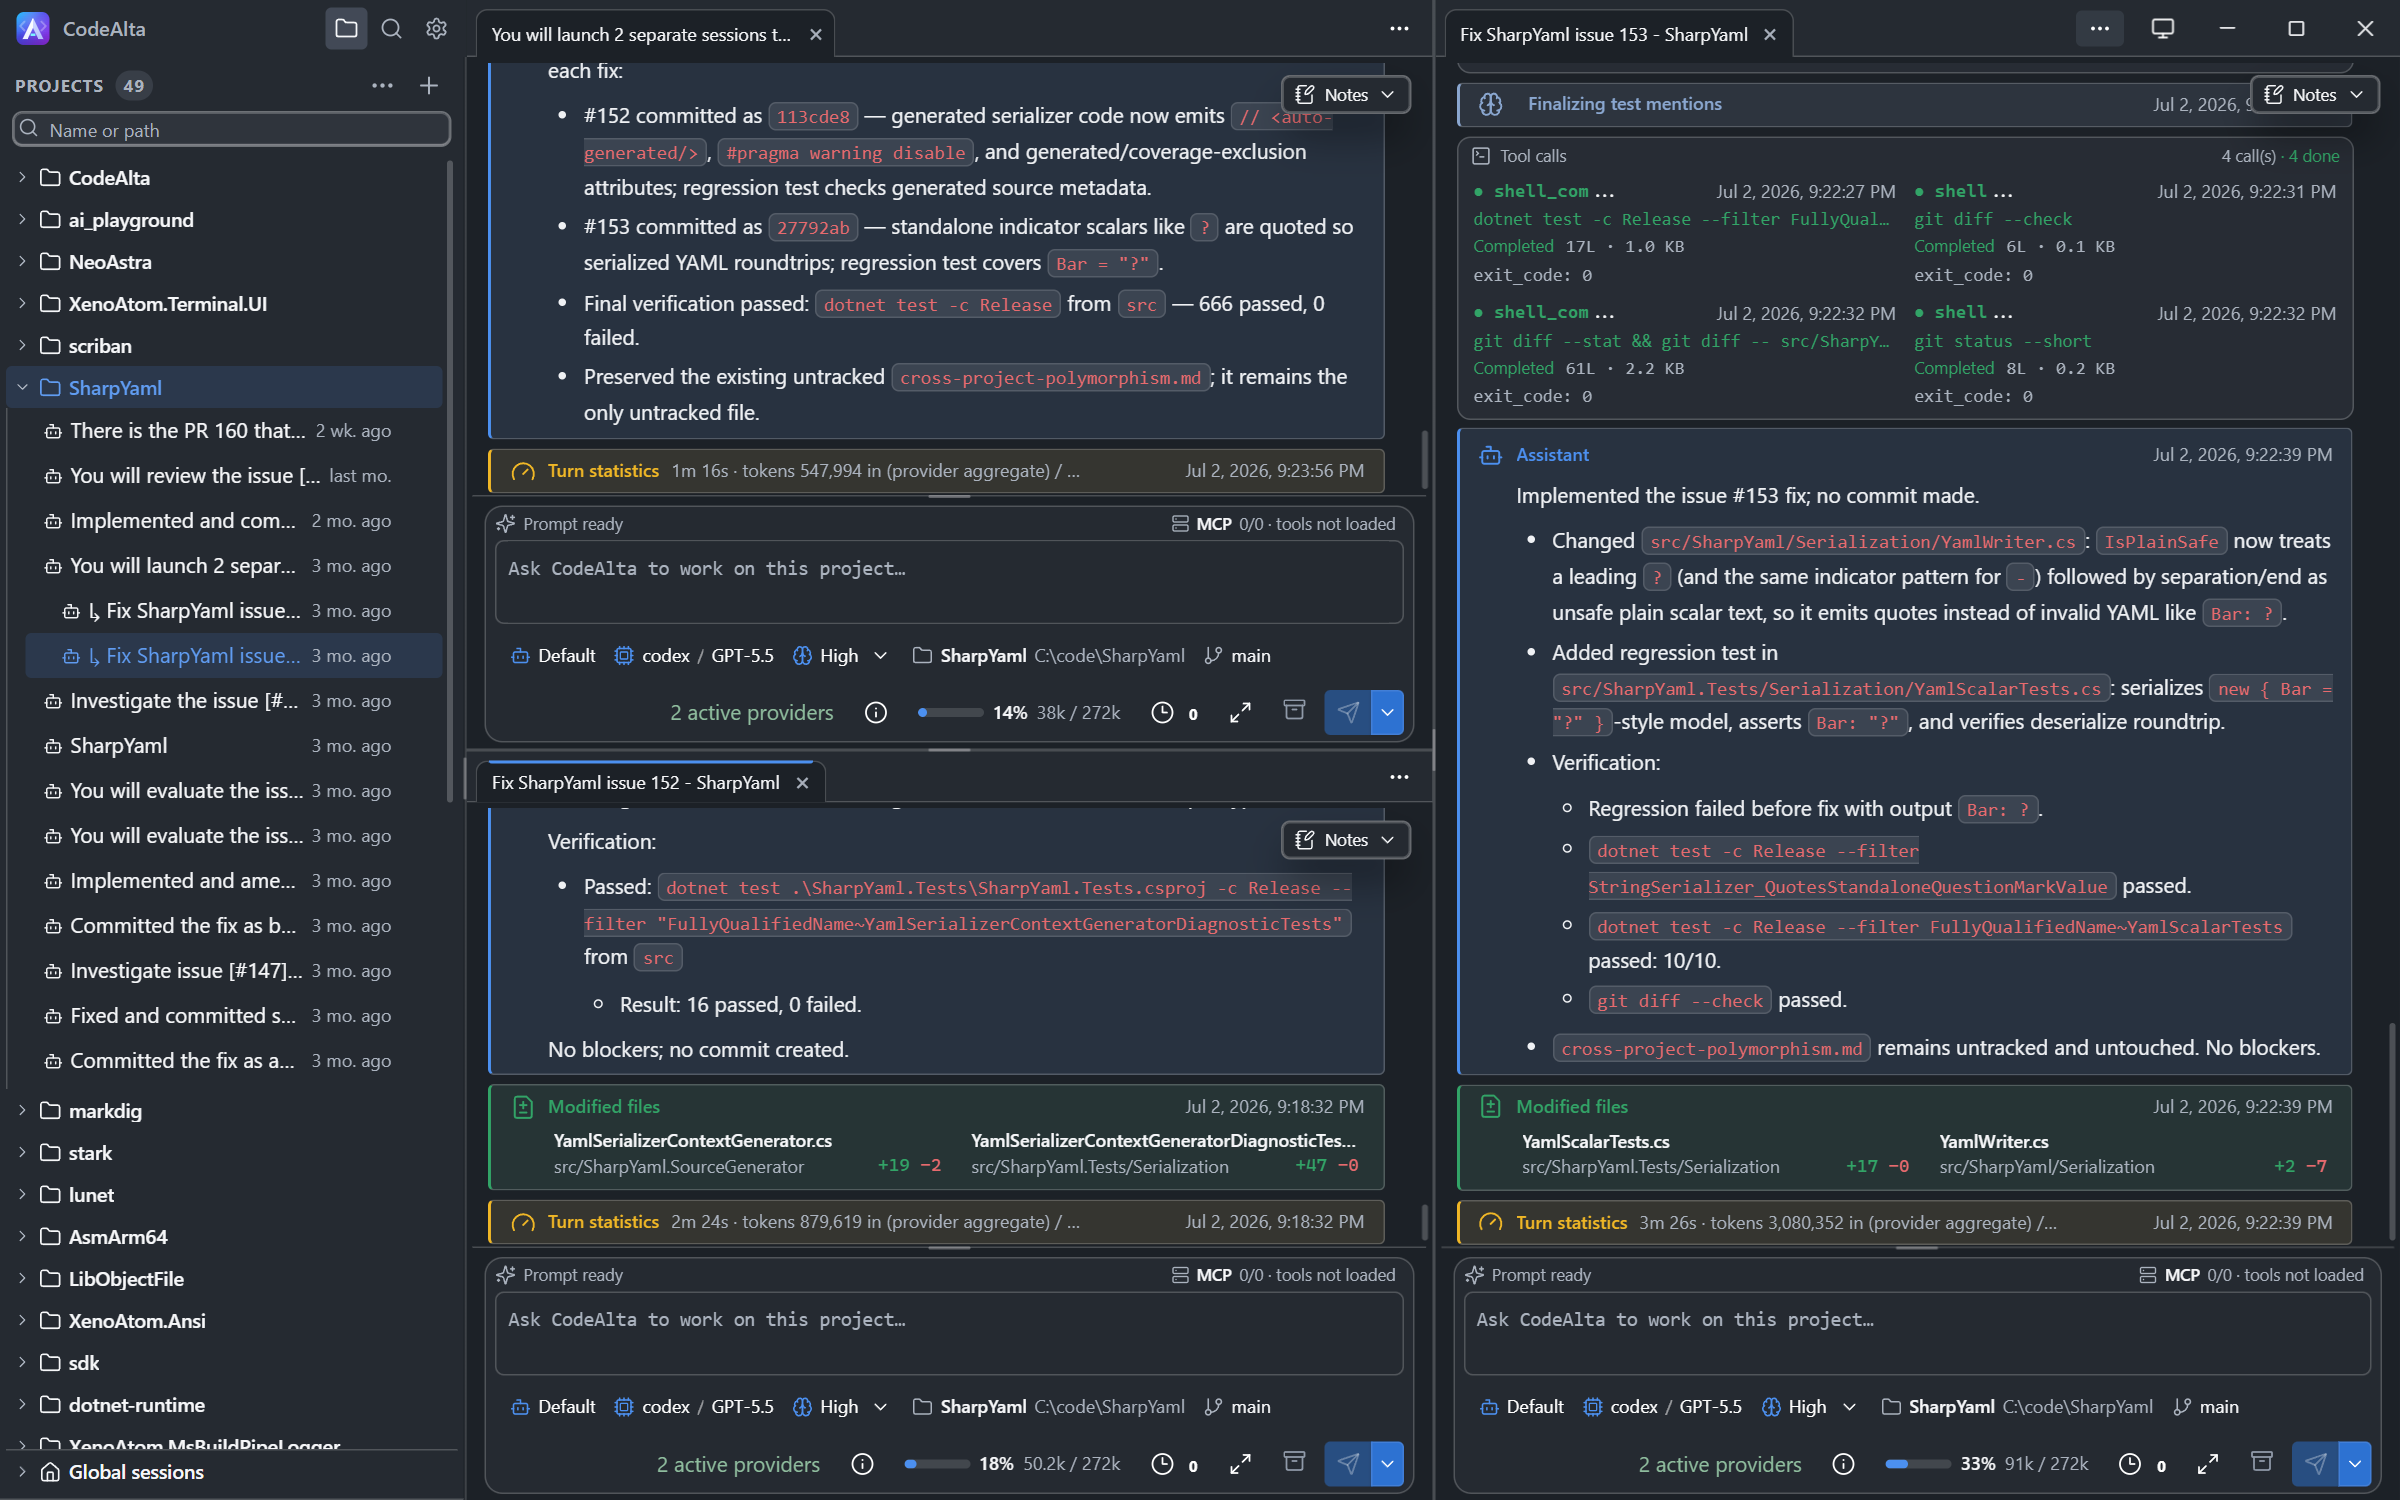Click the Global sessions home icon
This screenshot has width=2400, height=1500.
(50, 1472)
